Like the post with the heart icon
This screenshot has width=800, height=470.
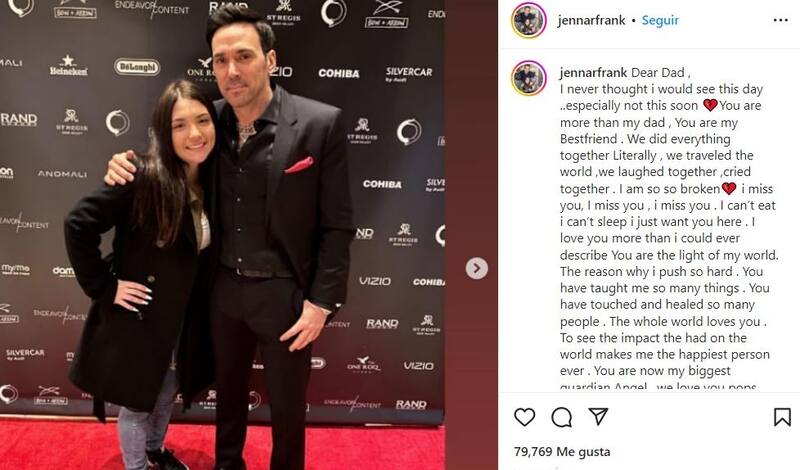pyautogui.click(x=524, y=417)
